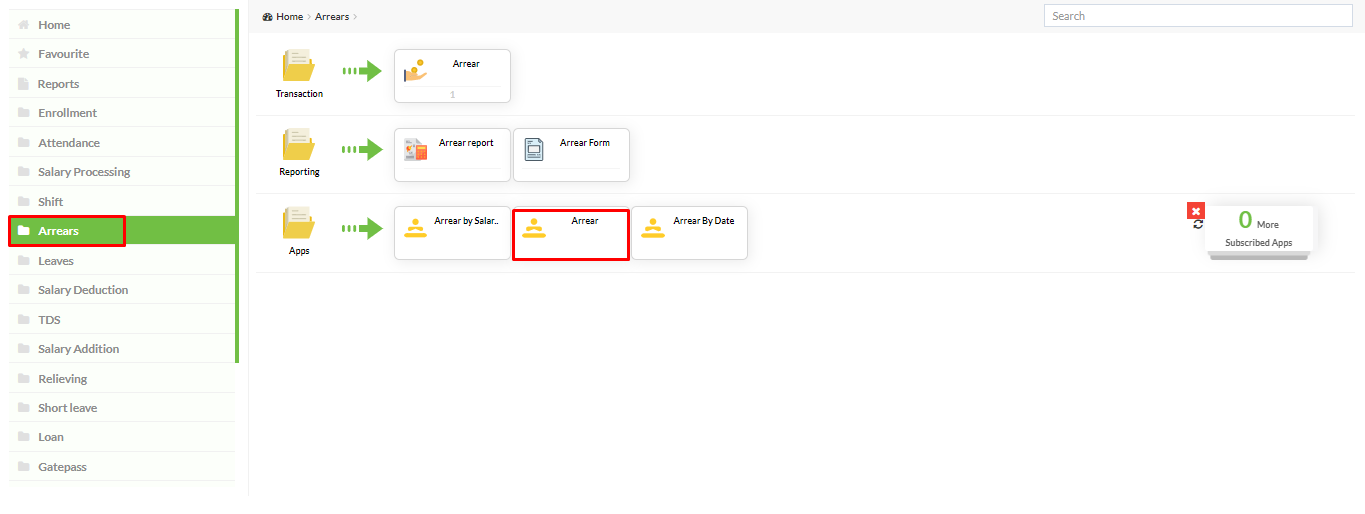1365x514 pixels.
Task: Select Enrollment in the sidebar
Action: click(122, 113)
